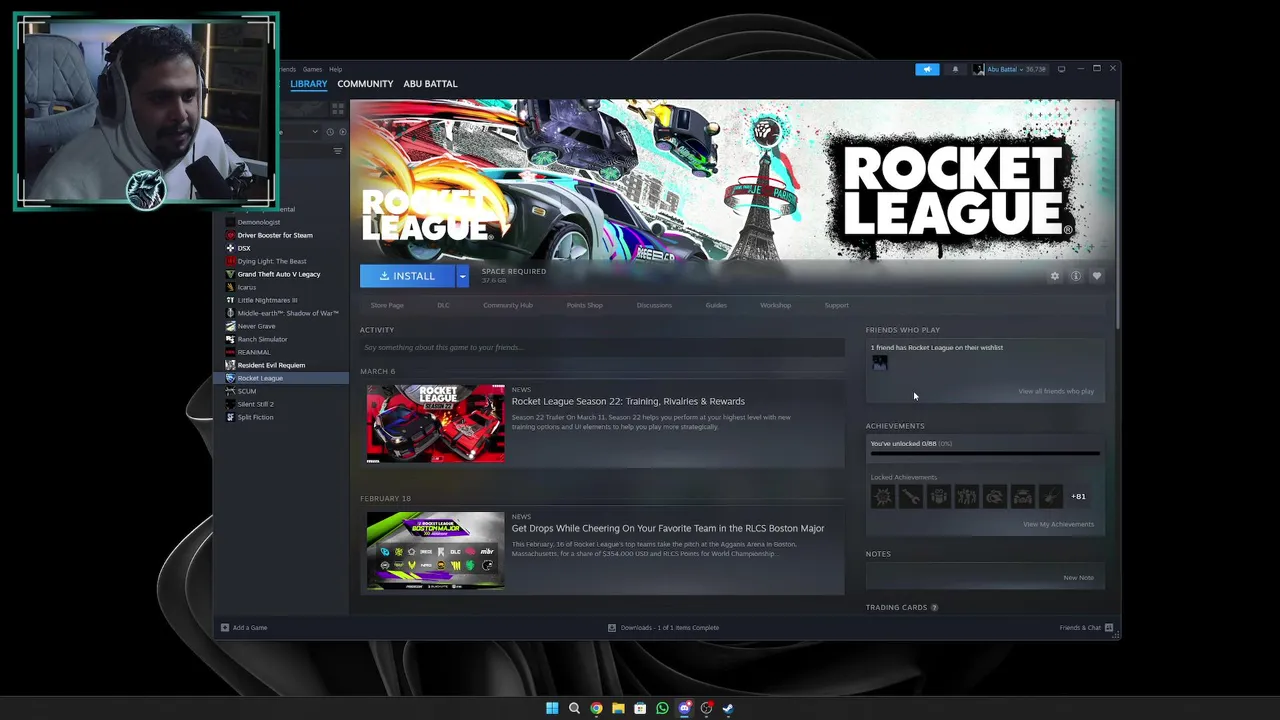Viewport: 1280px width, 720px height.
Task: Add Rocket League to favorites heart
Action: point(1097,276)
